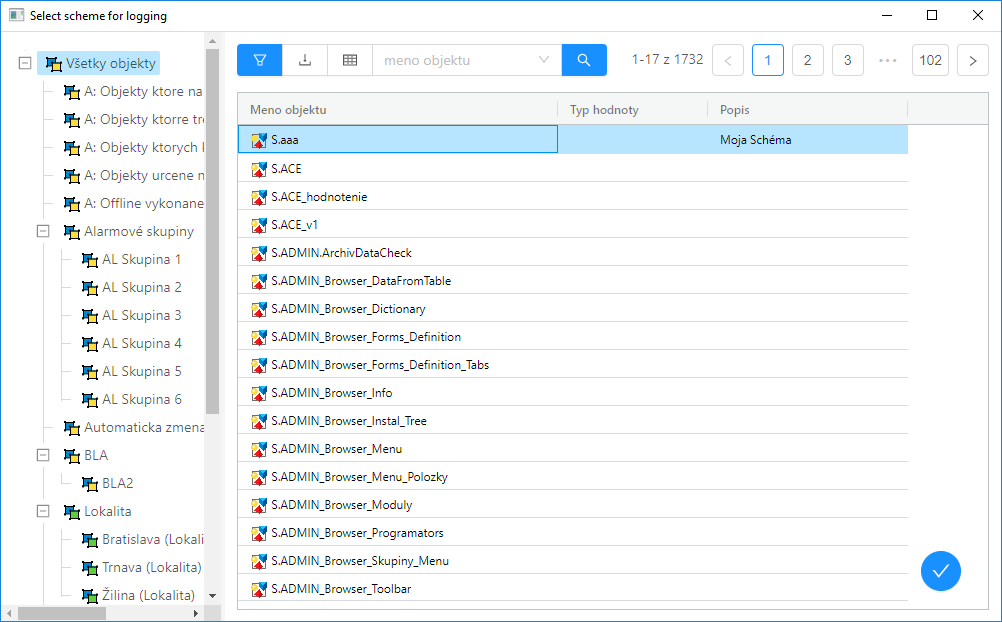Viewport: 1002px width, 622px height.
Task: Collapse the Všetky objekty root node
Action: 25,63
